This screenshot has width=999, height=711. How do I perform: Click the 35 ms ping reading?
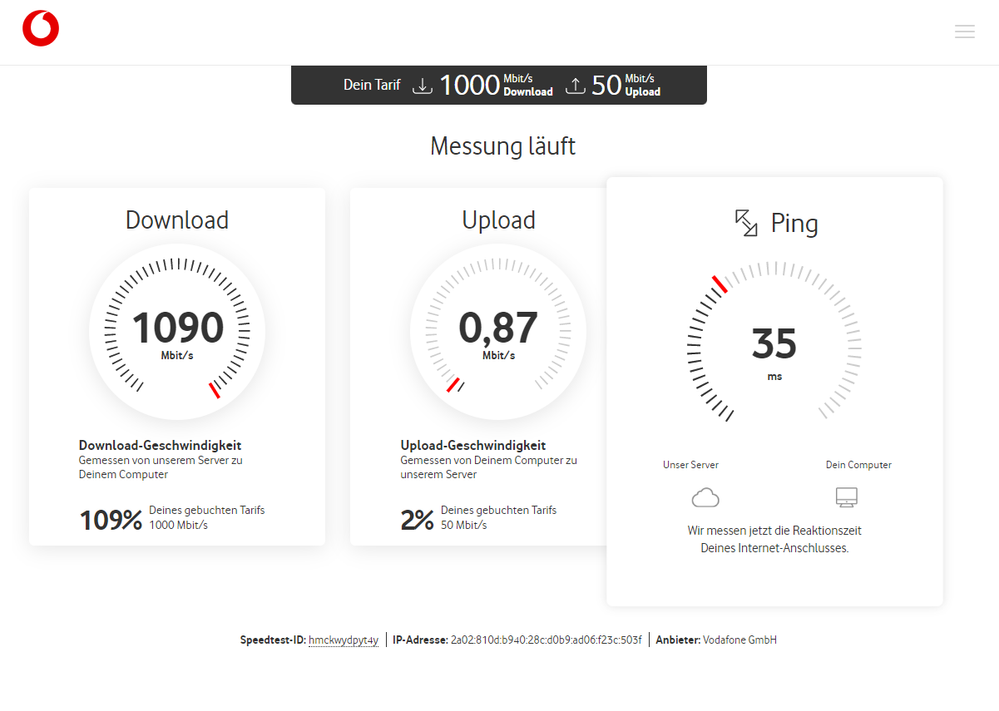pyautogui.click(x=772, y=348)
